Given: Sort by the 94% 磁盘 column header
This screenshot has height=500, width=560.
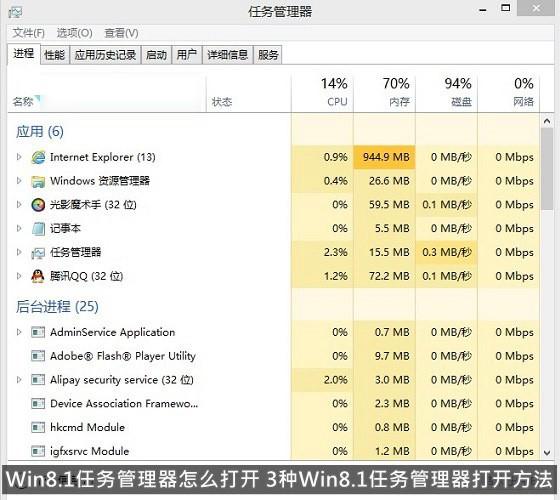Looking at the screenshot, I should (x=447, y=94).
